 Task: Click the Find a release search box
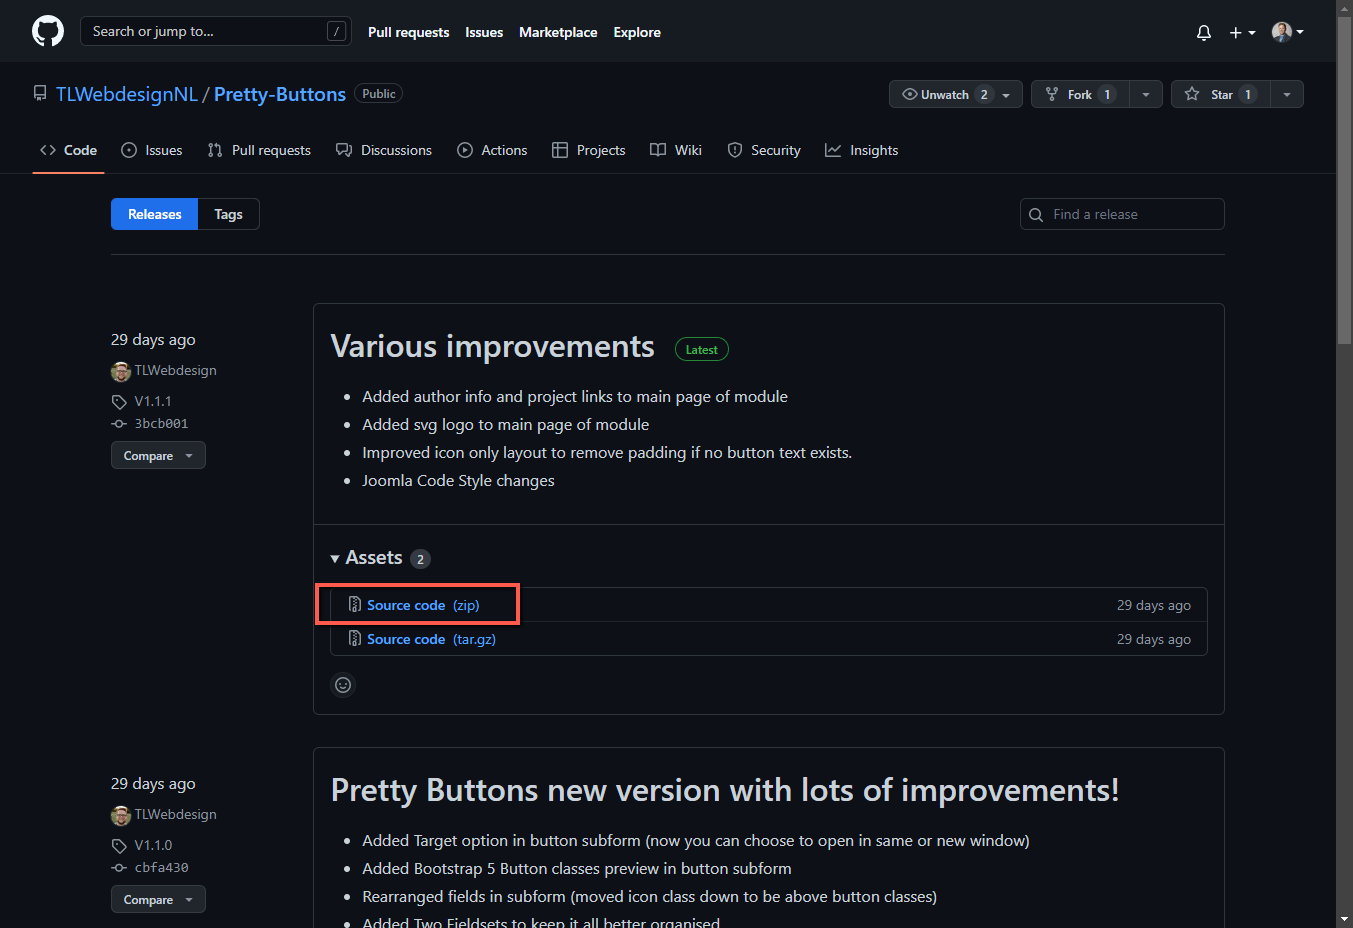coord(1121,213)
